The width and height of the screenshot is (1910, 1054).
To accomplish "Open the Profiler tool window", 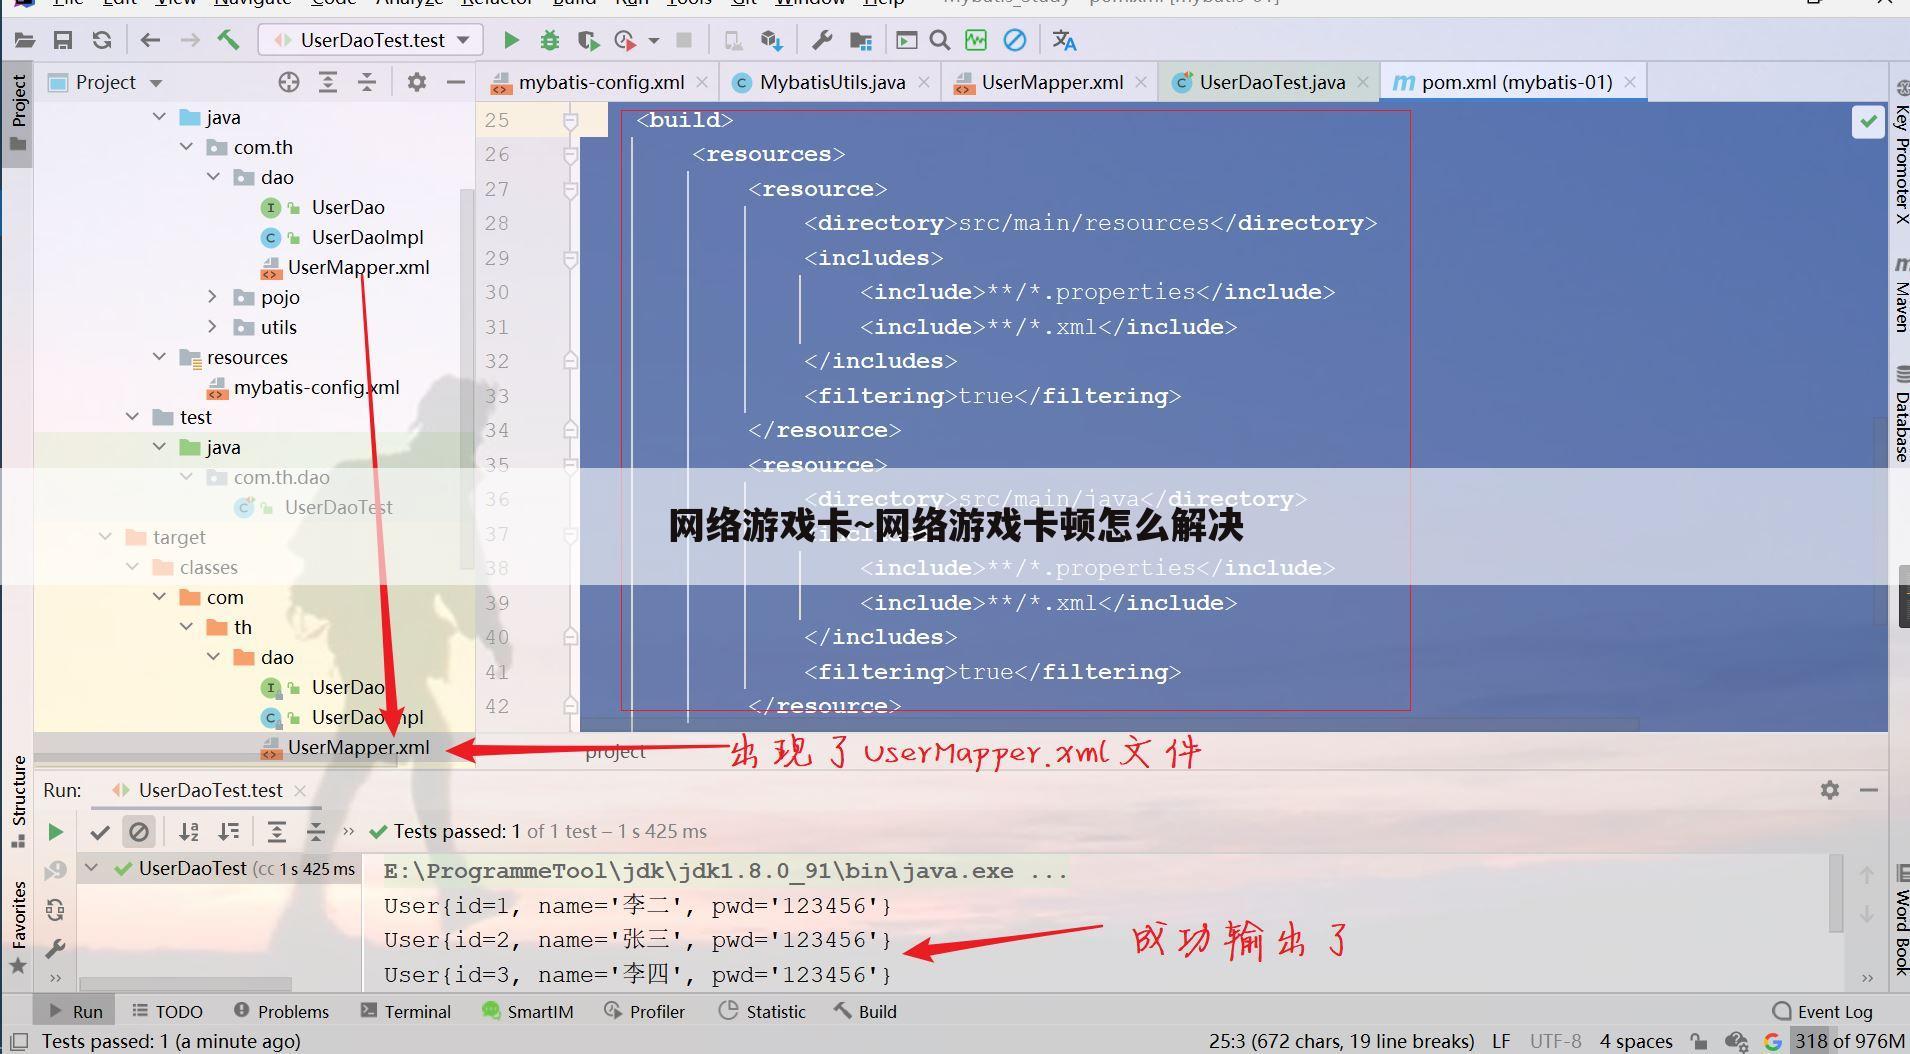I will [644, 1011].
